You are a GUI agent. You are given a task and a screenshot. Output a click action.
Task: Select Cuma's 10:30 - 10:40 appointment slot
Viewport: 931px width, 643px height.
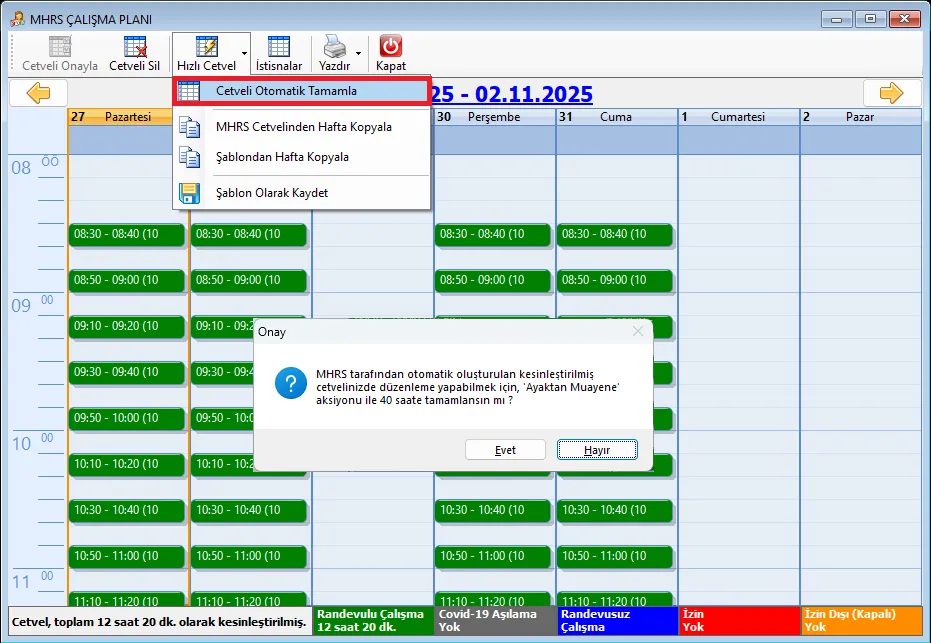coord(615,510)
